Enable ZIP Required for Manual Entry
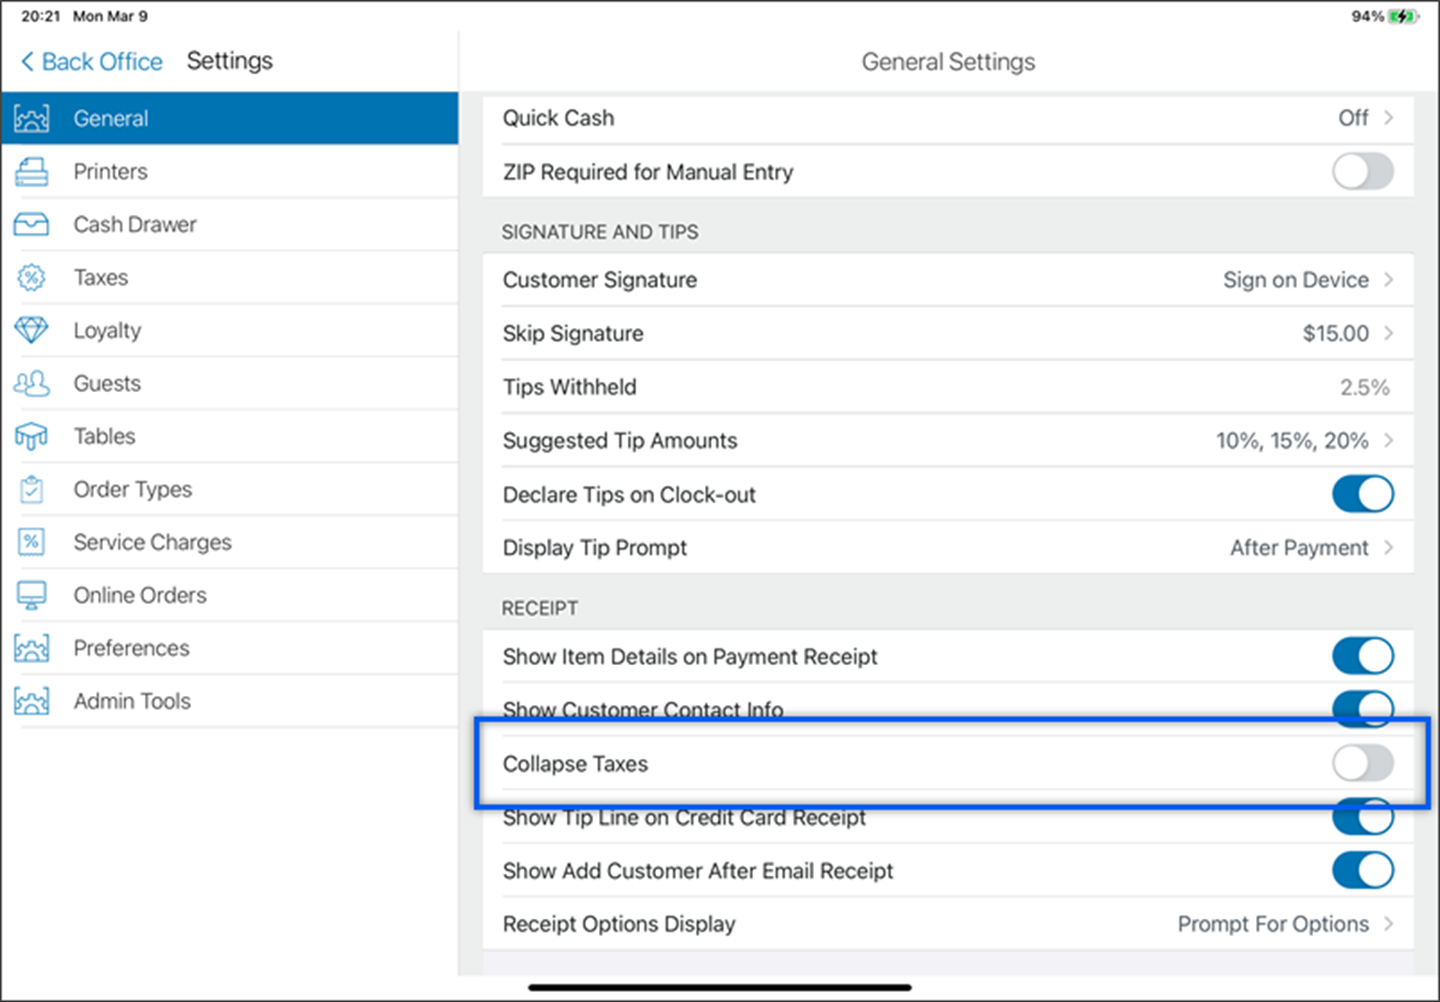1440x1002 pixels. [1362, 171]
